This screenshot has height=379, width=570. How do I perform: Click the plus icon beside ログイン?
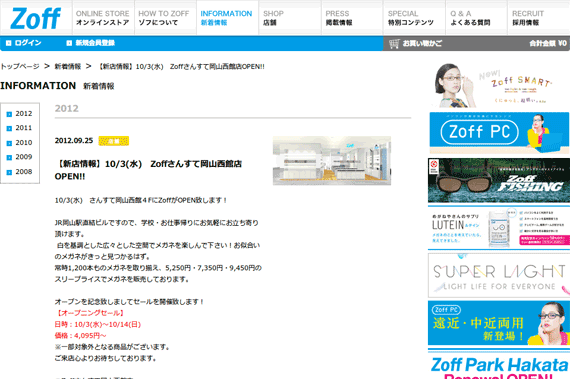[x=8, y=43]
